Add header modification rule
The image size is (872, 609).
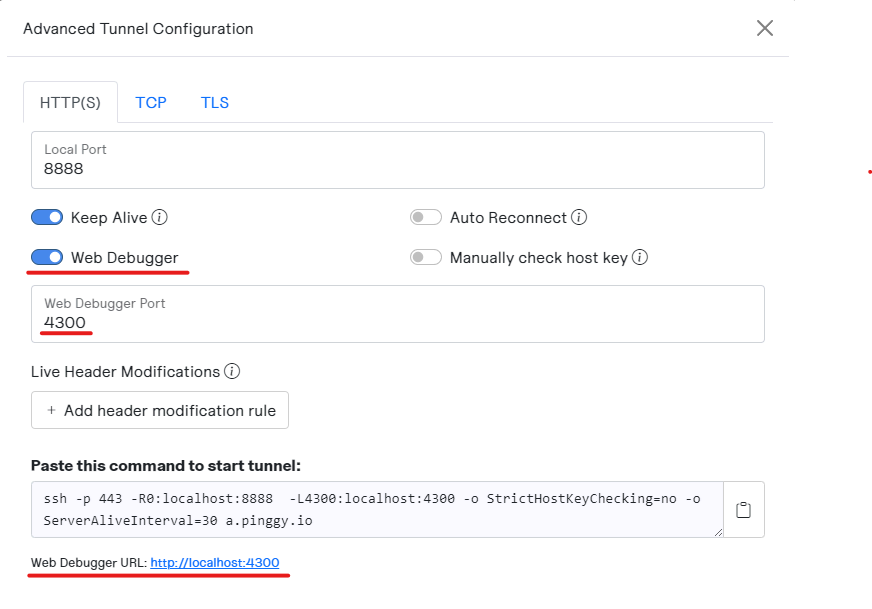point(160,410)
